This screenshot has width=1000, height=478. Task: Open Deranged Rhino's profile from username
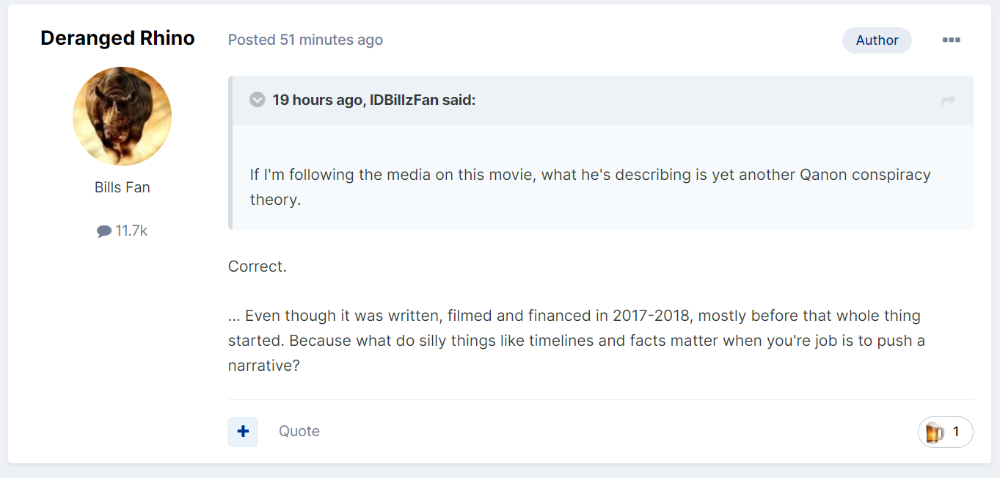coord(117,38)
